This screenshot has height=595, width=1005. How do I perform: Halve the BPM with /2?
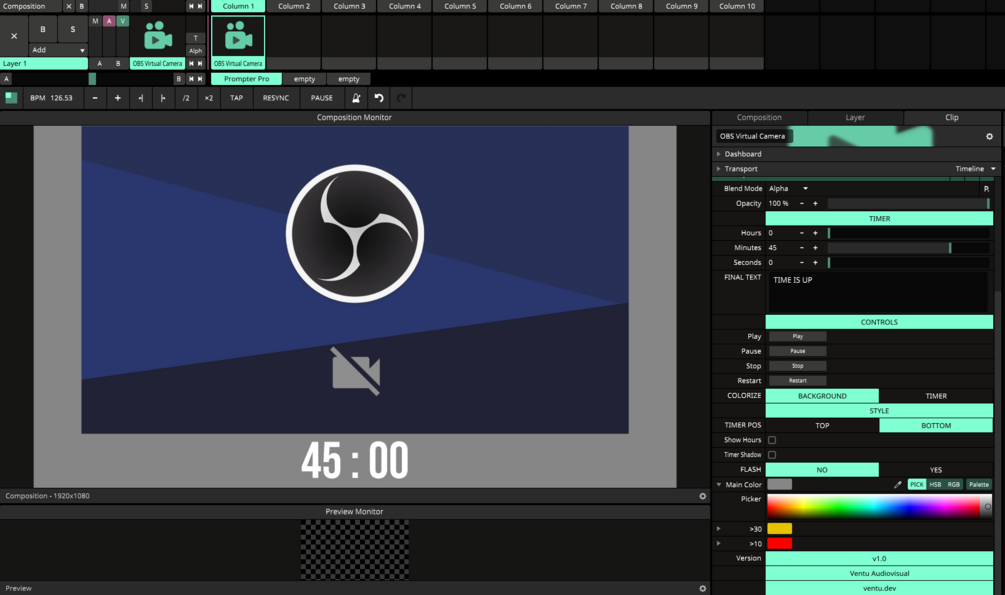coord(186,98)
